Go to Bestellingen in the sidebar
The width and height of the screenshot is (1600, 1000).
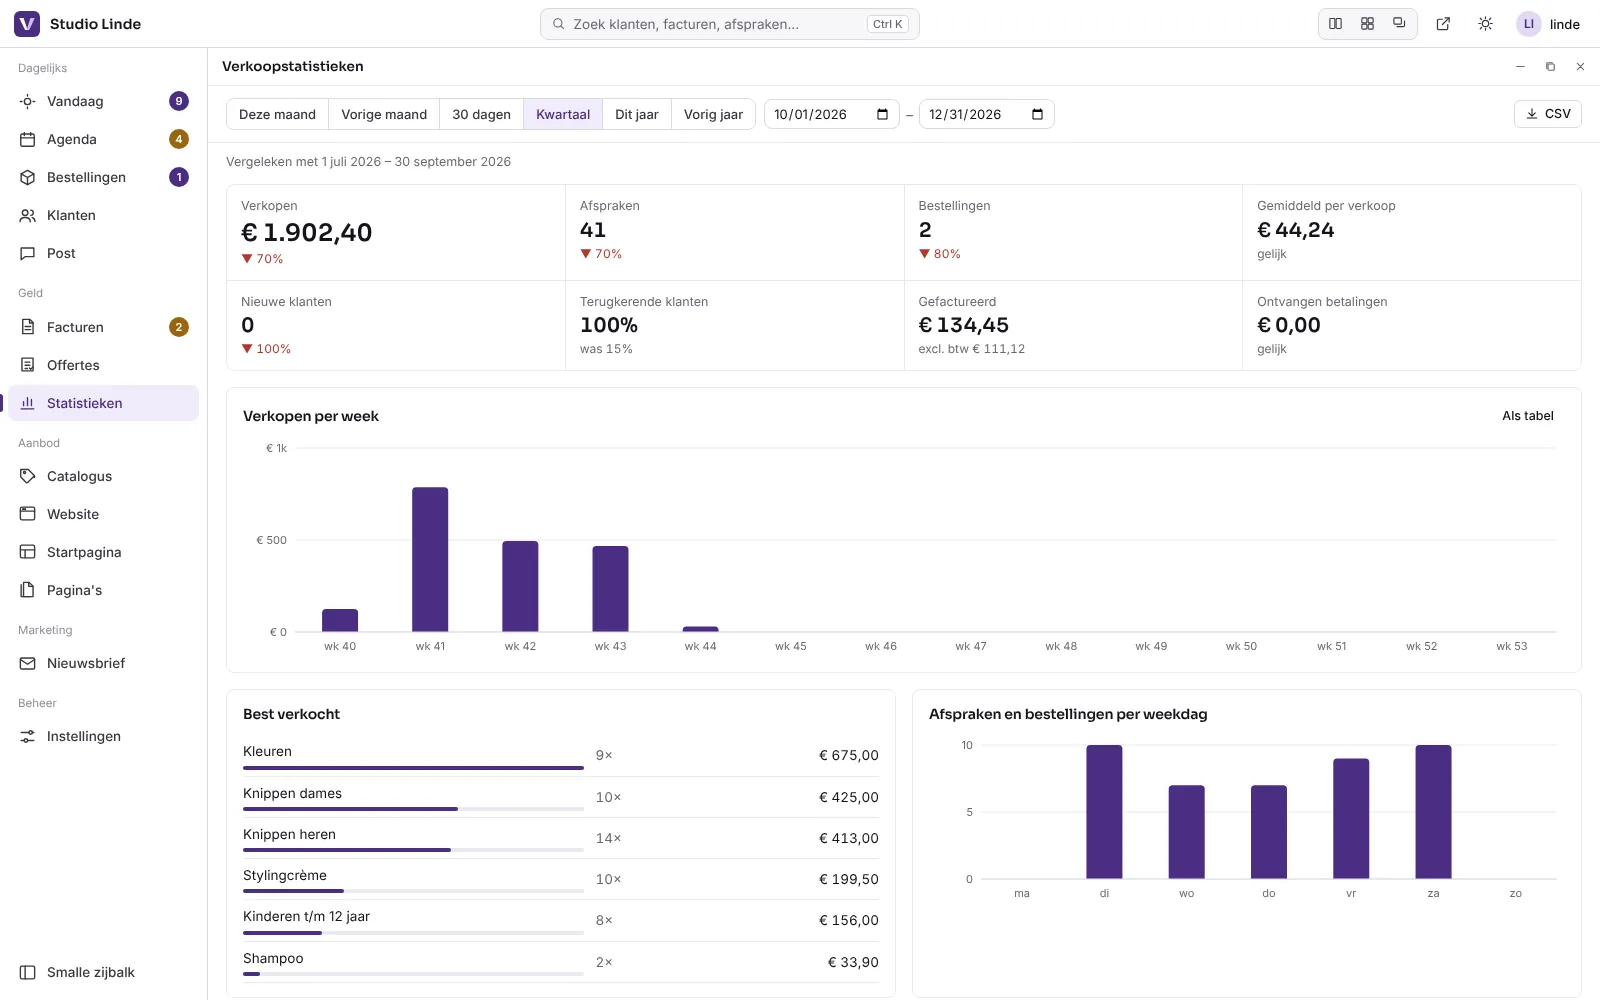103,177
